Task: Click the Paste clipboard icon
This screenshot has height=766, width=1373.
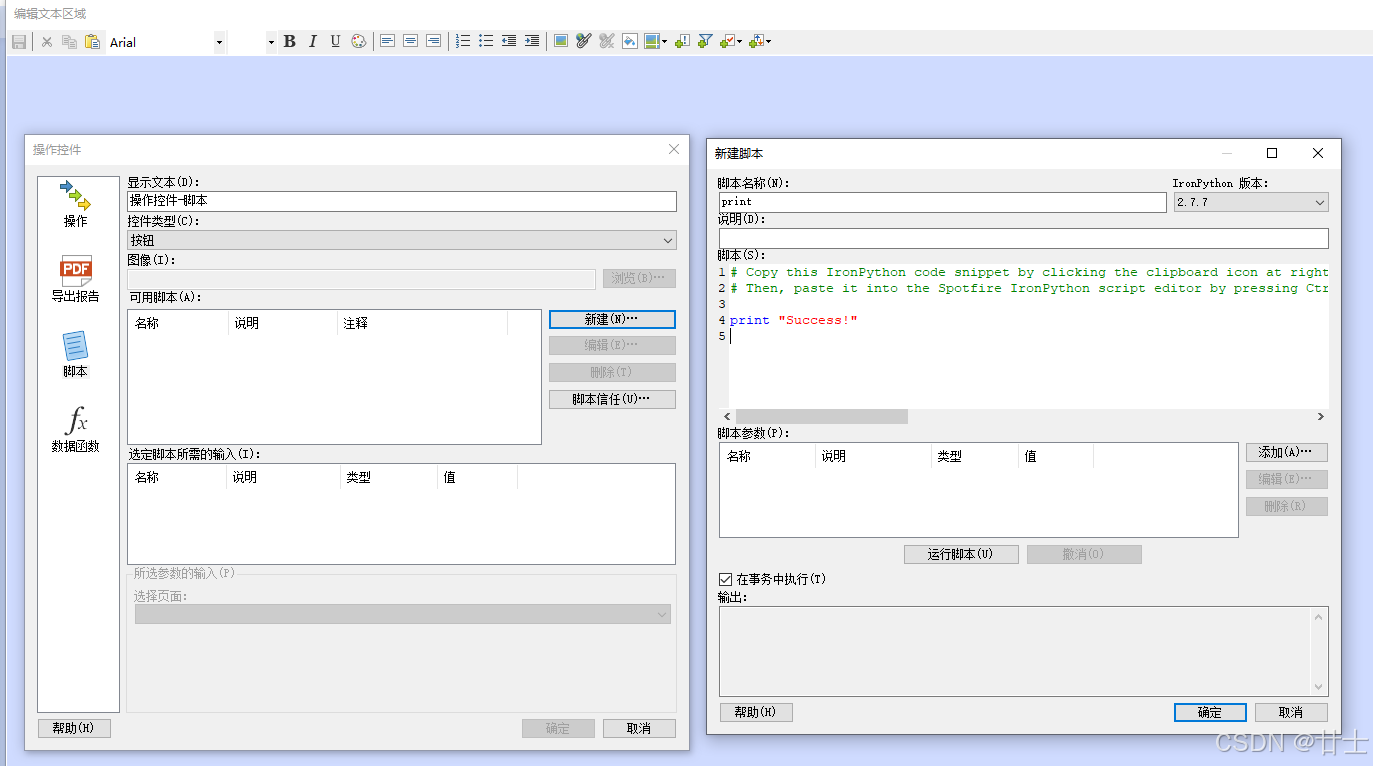Action: pos(92,42)
